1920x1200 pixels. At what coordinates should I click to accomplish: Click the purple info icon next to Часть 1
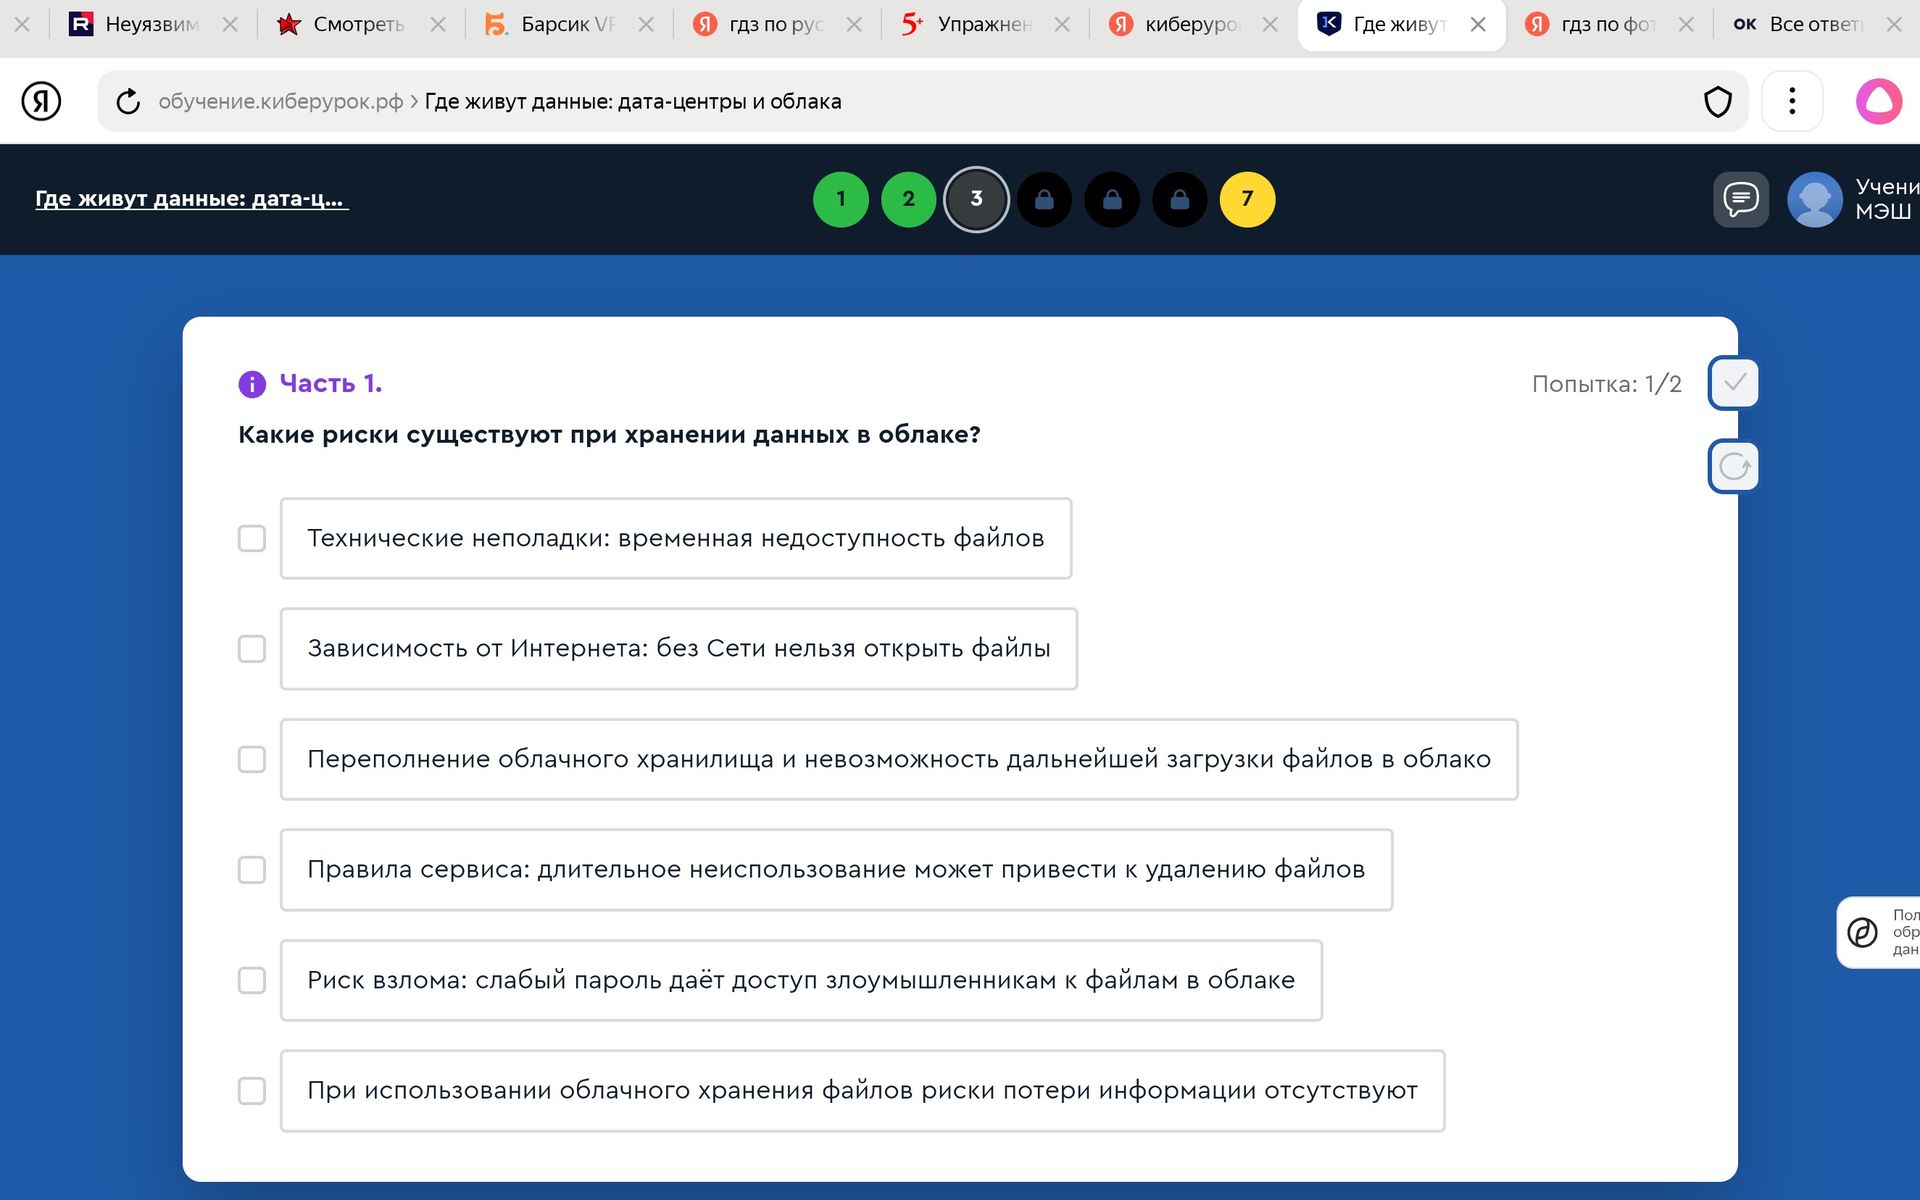tap(252, 384)
